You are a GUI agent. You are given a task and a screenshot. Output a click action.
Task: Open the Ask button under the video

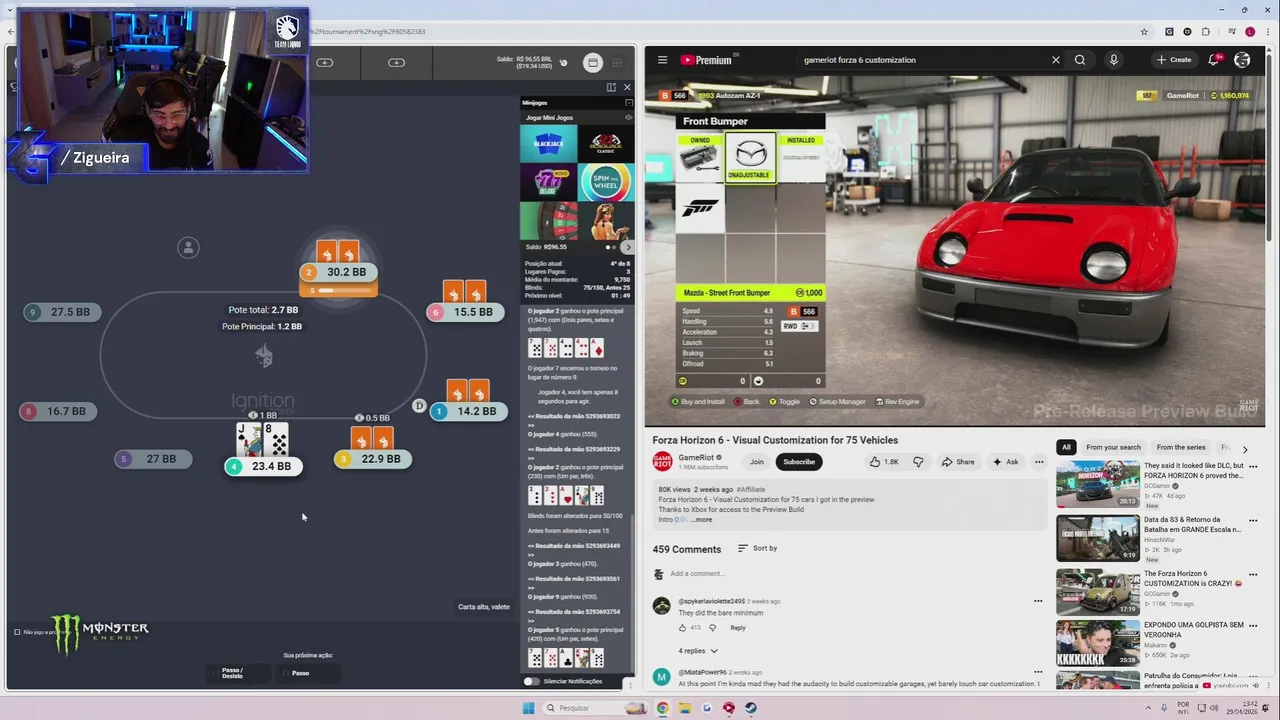[1006, 462]
